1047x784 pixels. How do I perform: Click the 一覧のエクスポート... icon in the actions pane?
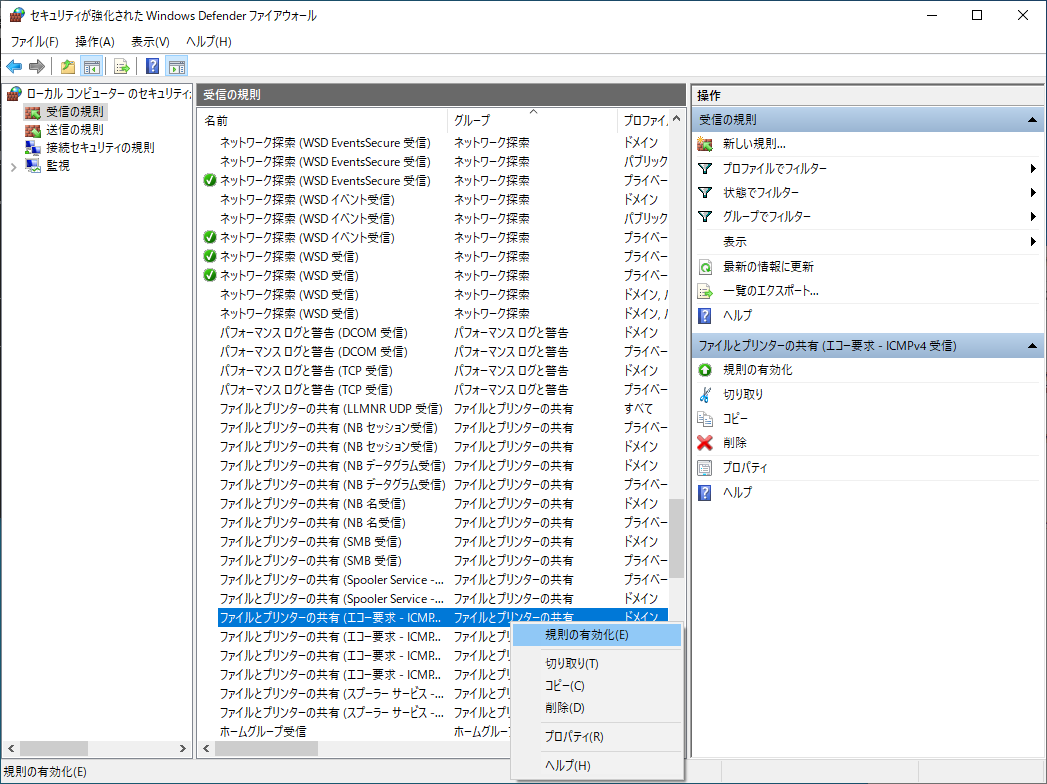point(705,291)
